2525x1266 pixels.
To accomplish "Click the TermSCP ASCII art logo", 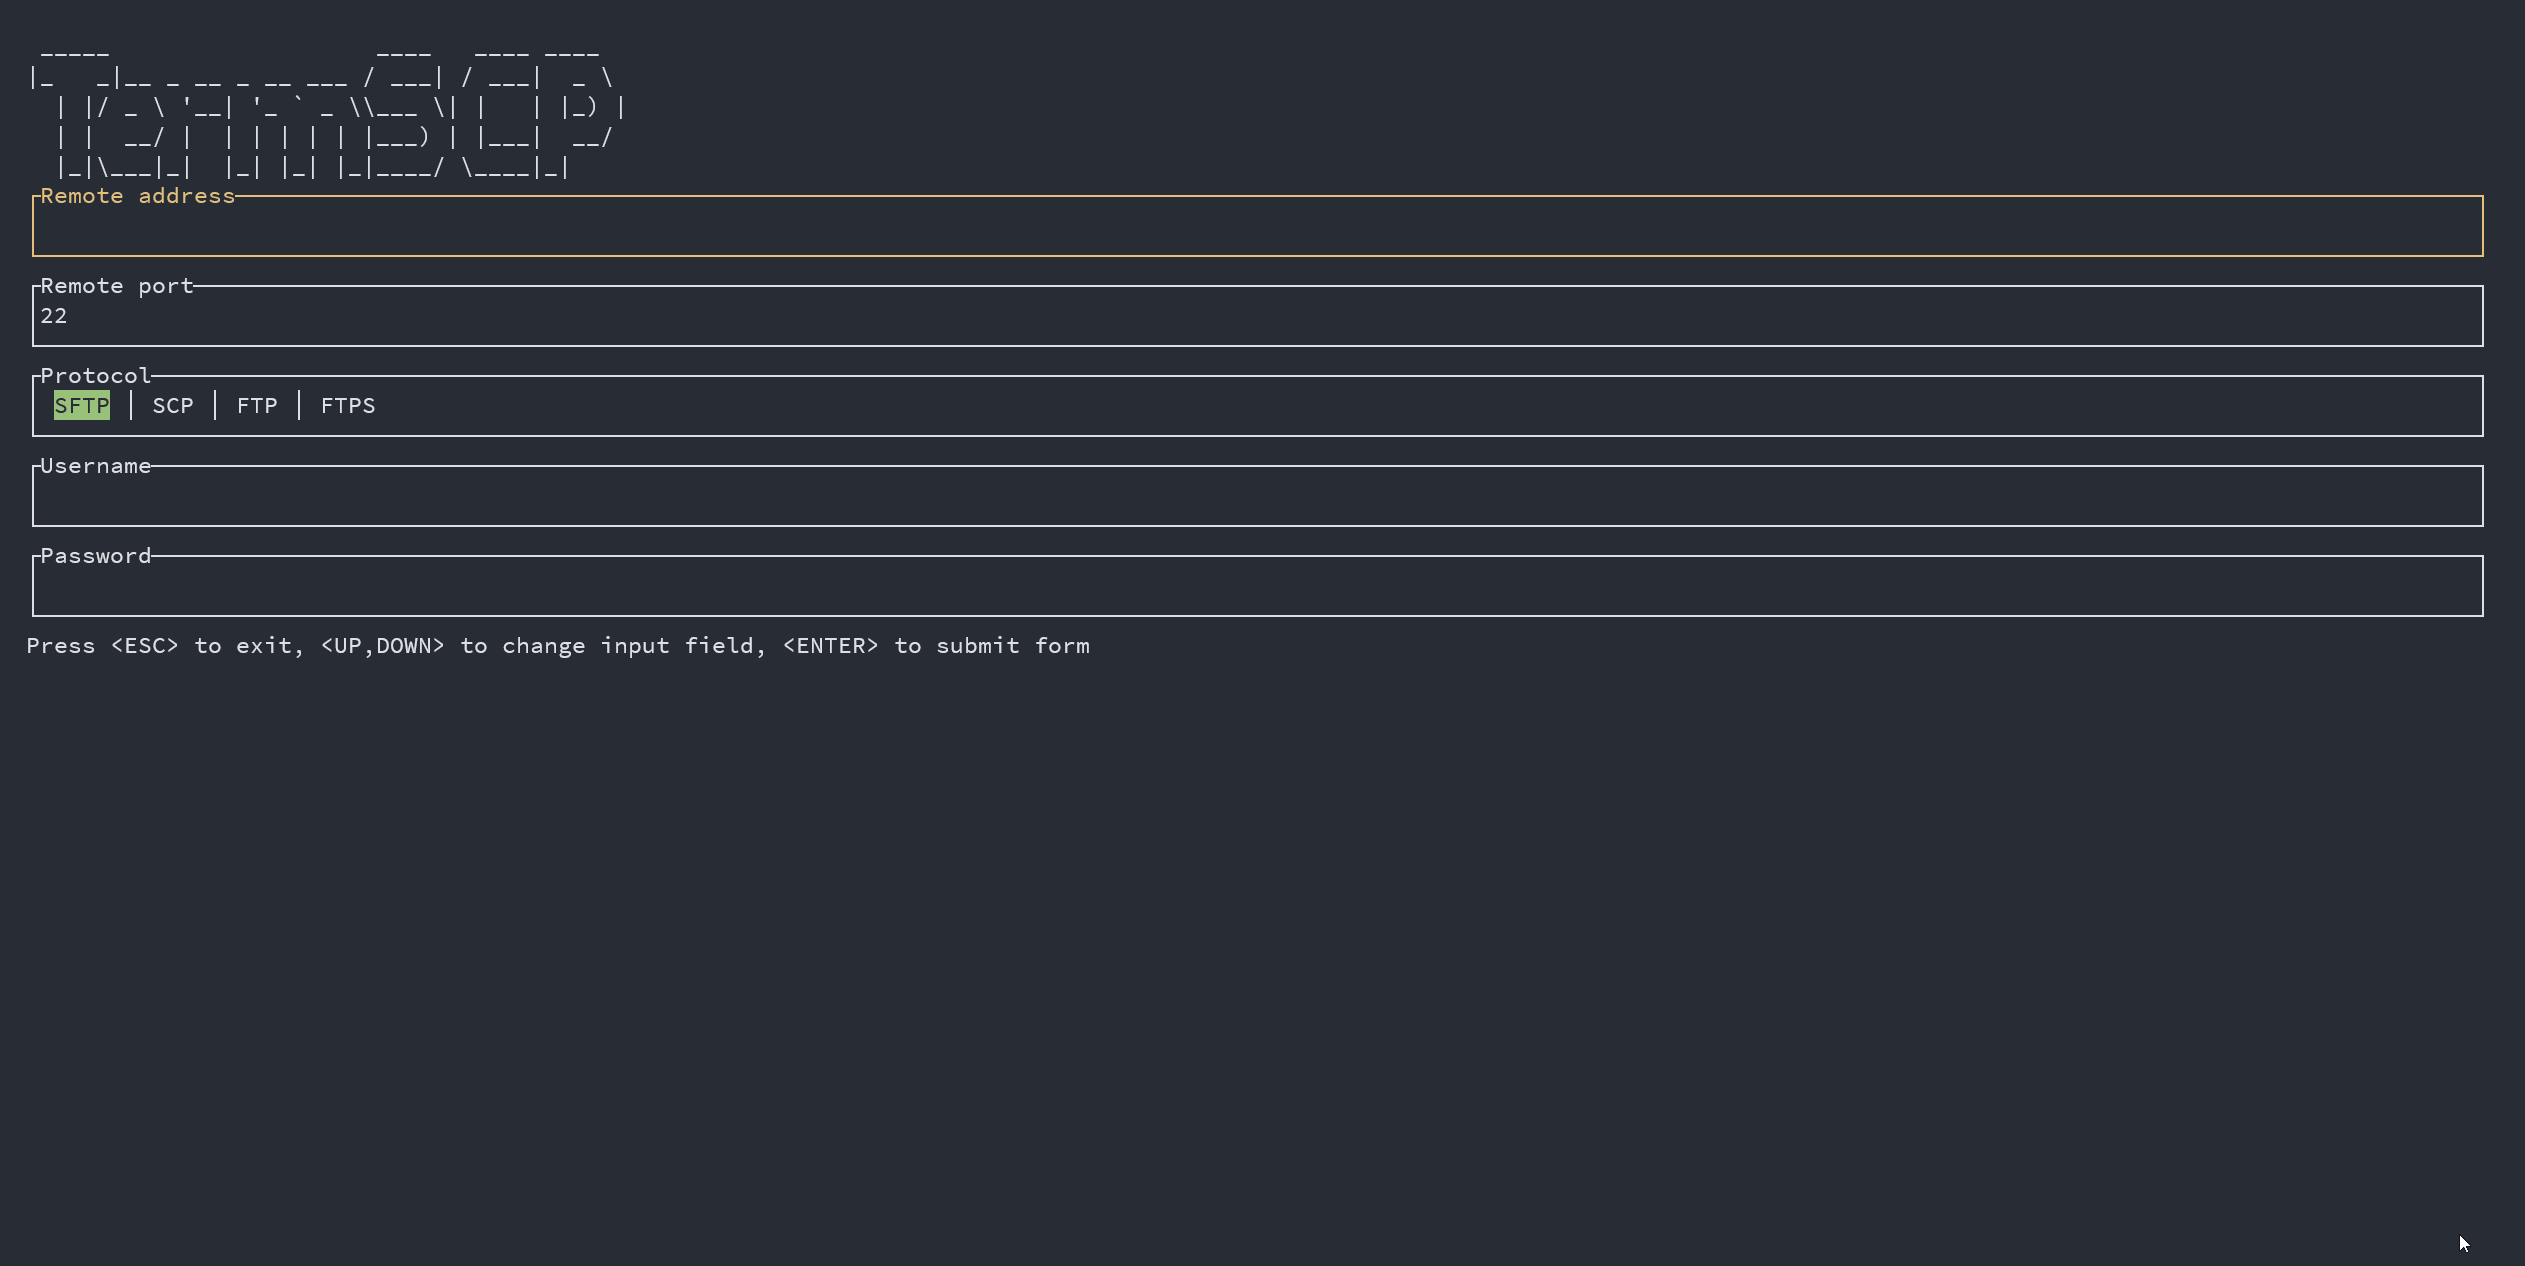I will (x=326, y=110).
